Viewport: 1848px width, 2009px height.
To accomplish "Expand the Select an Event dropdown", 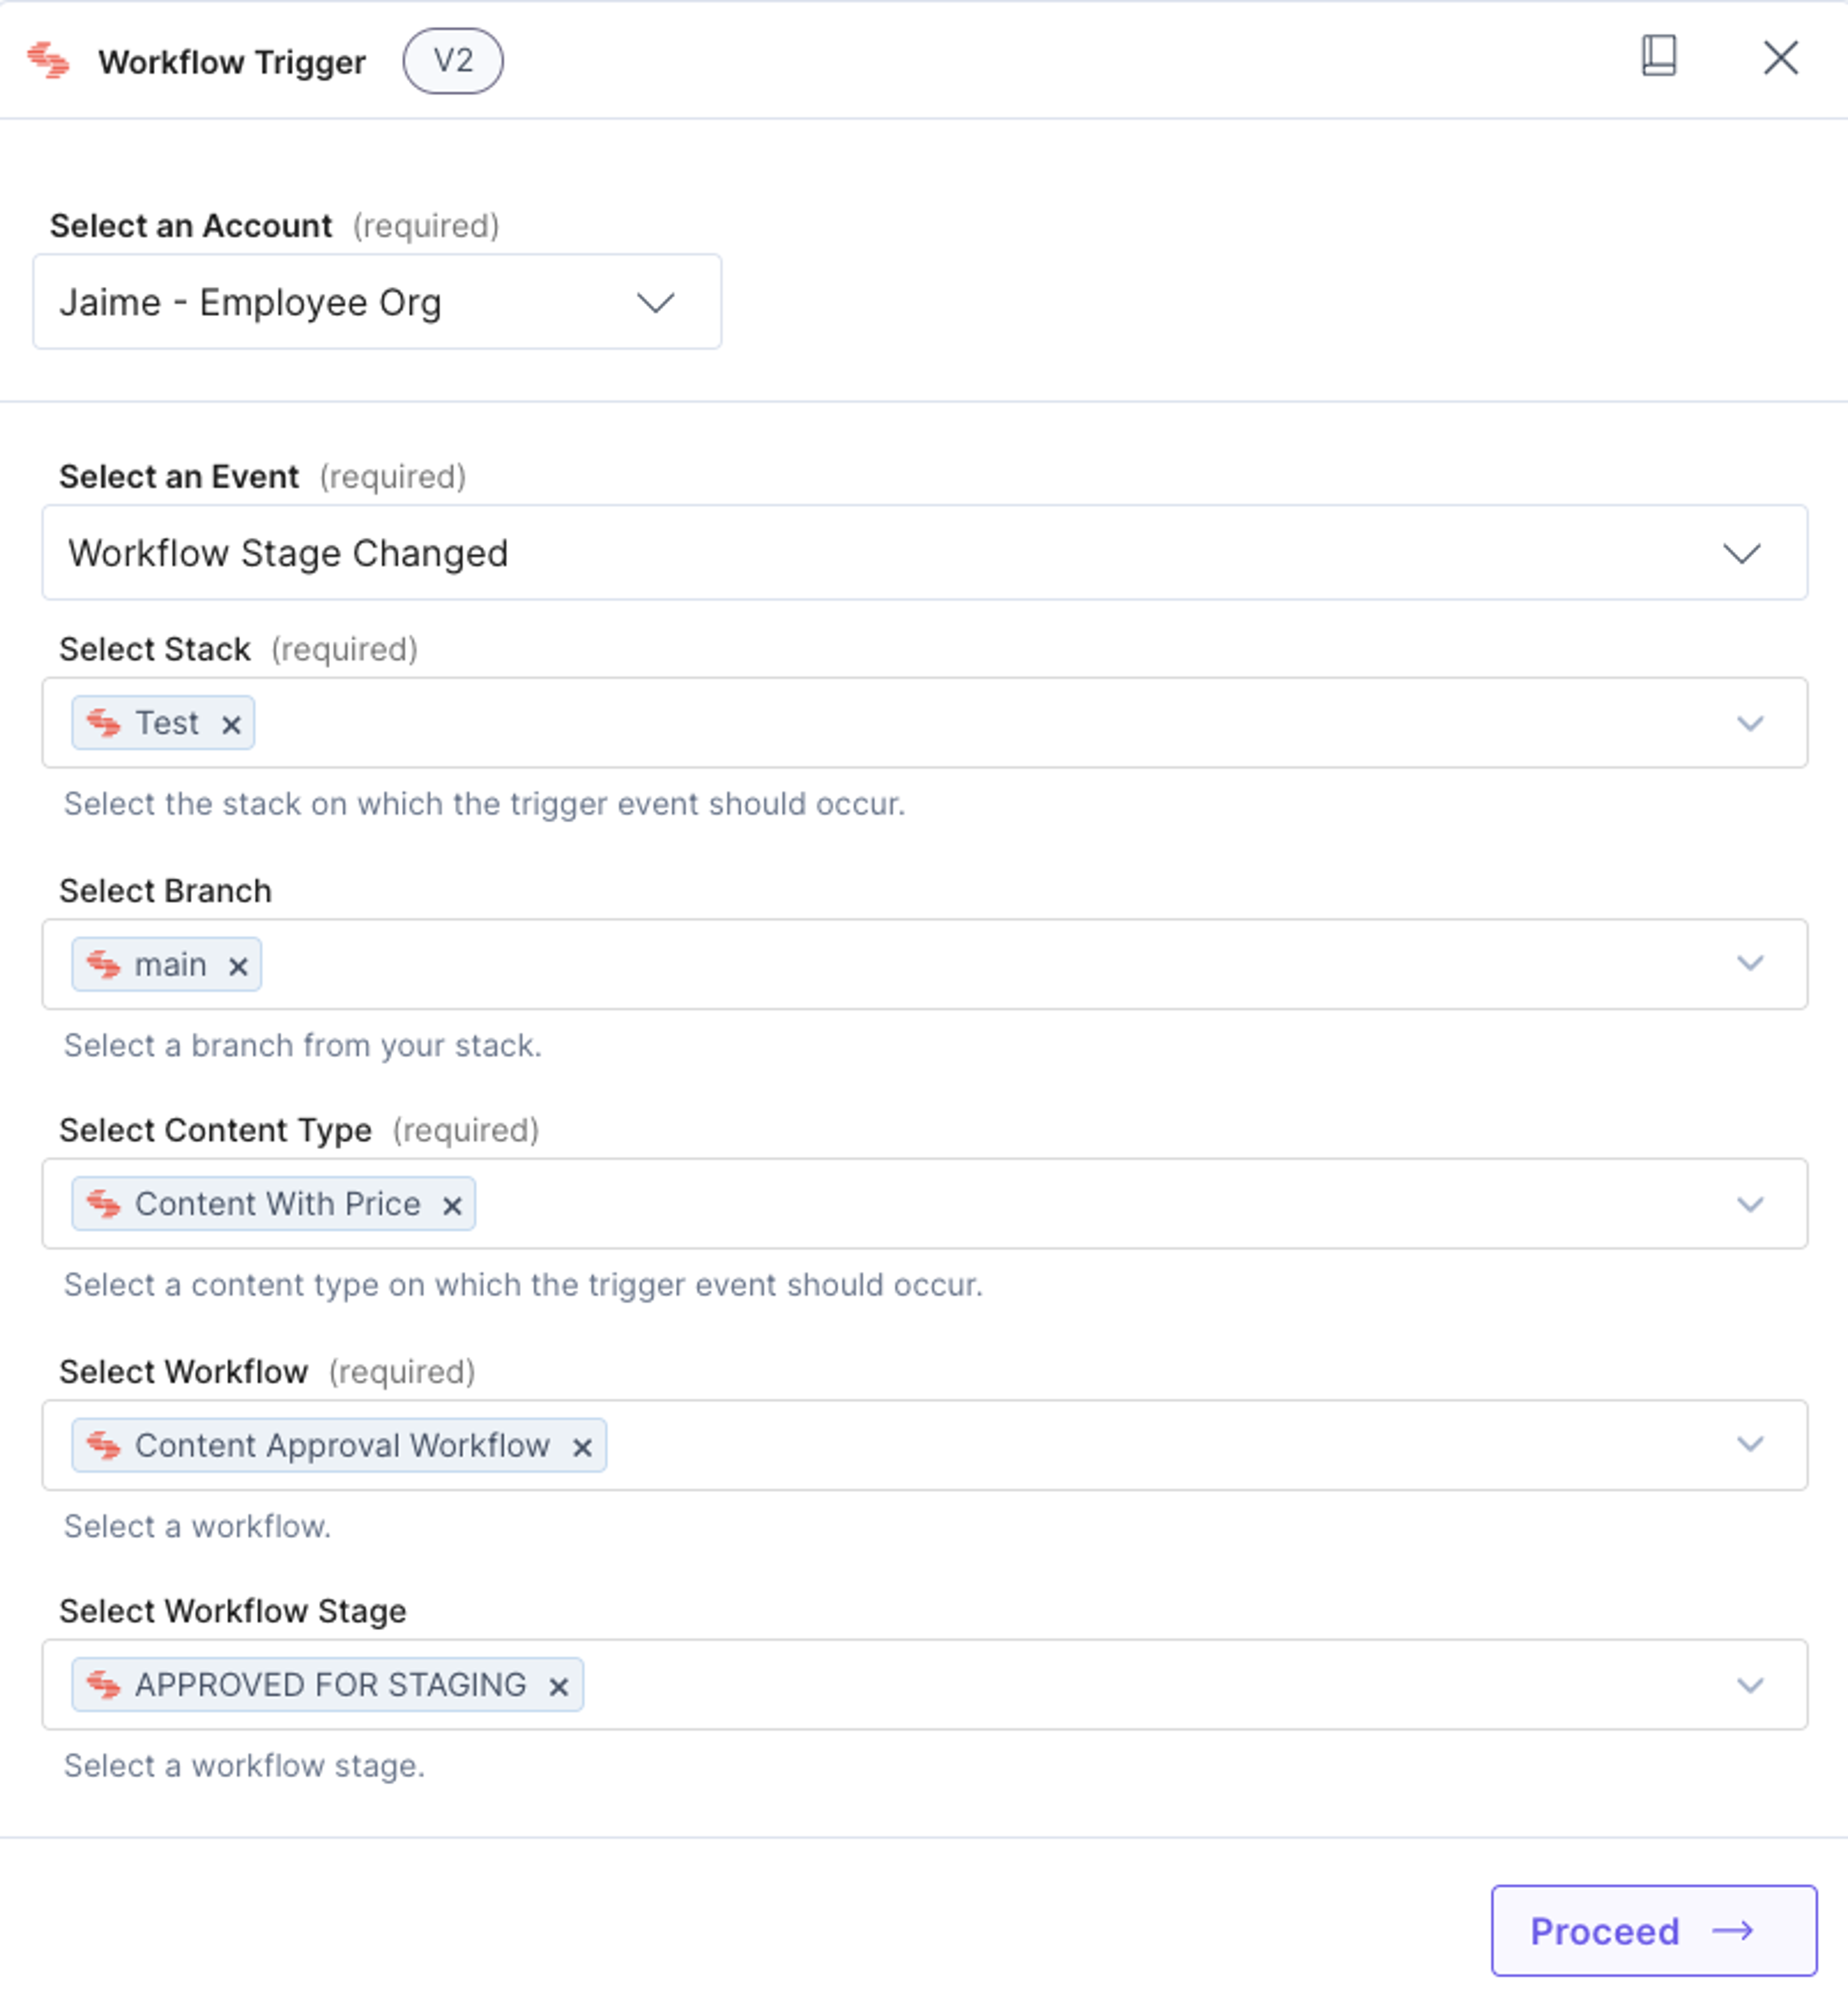I will tap(924, 553).
